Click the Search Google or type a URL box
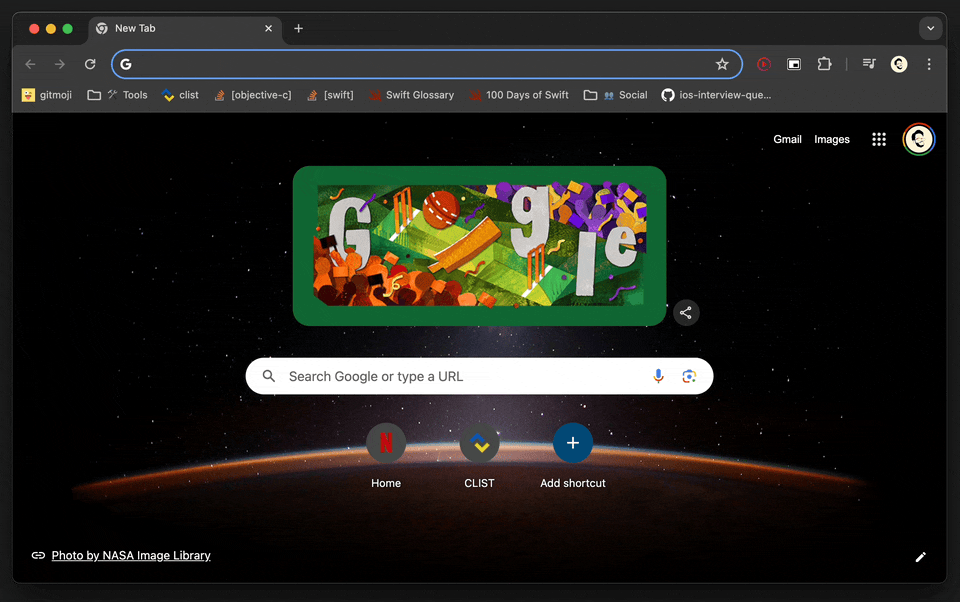Viewport: 960px width, 602px height. 479,376
